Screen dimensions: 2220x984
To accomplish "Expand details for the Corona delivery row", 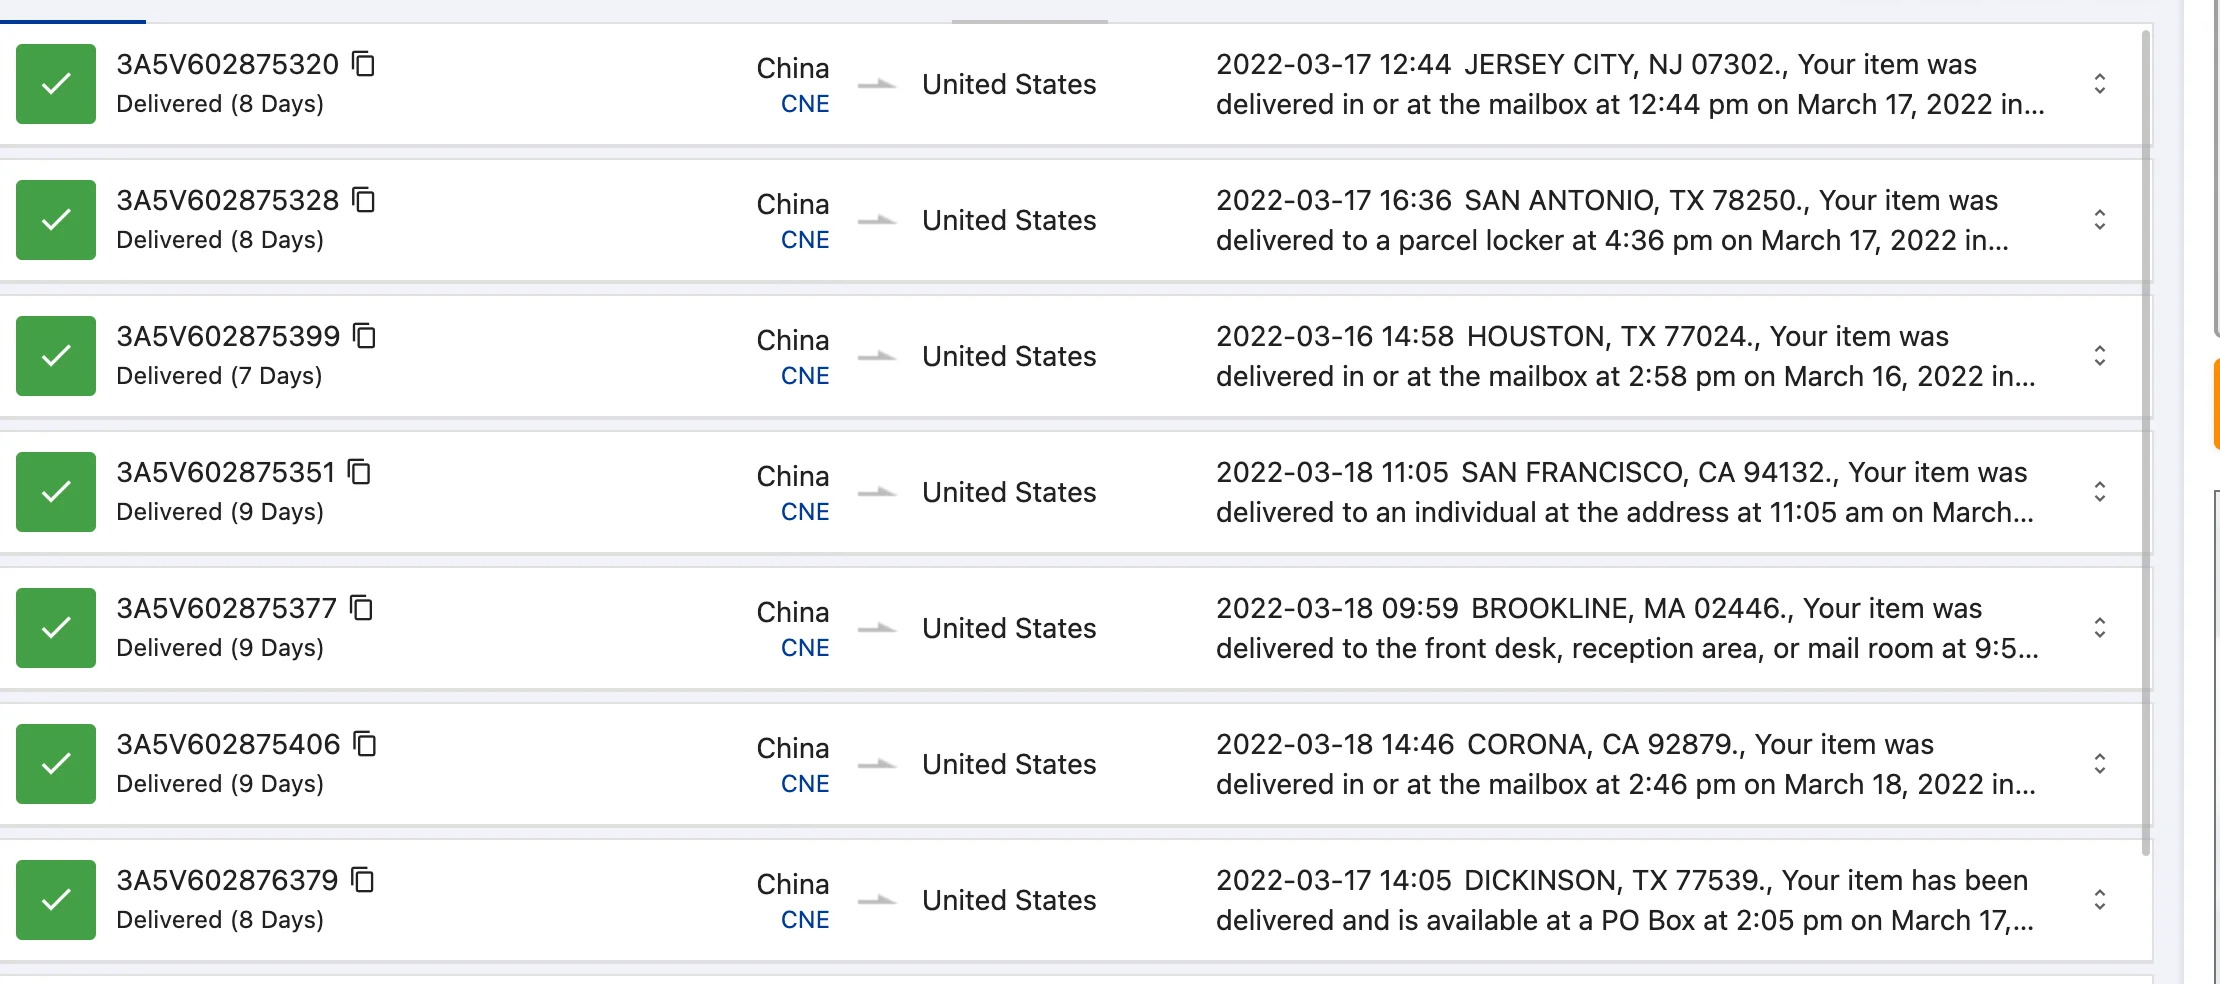I will click(2100, 764).
